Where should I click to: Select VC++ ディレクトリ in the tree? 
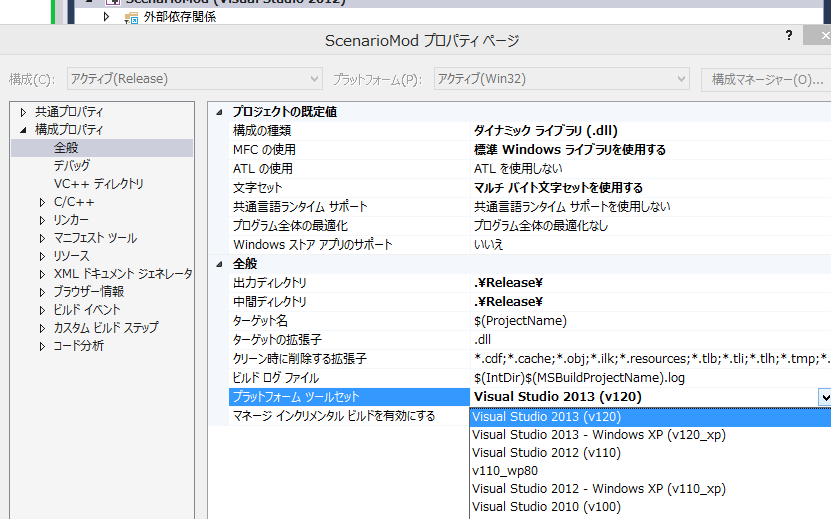click(x=98, y=184)
